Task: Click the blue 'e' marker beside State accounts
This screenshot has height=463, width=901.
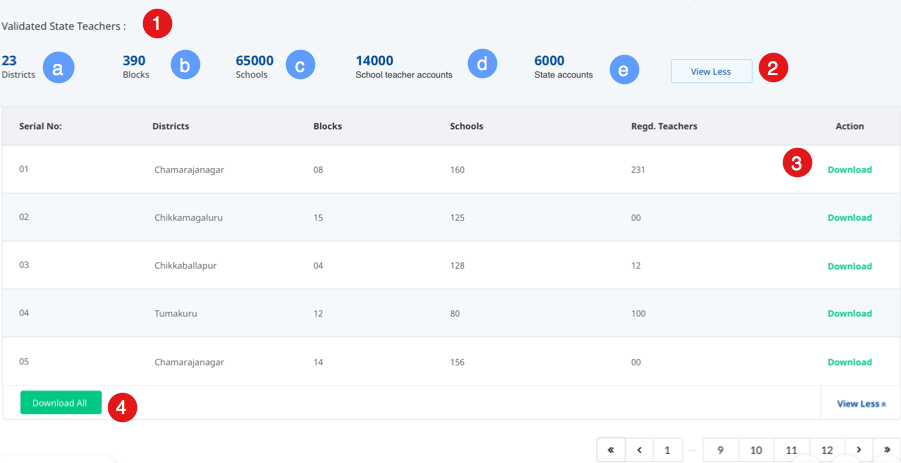Action: (624, 70)
